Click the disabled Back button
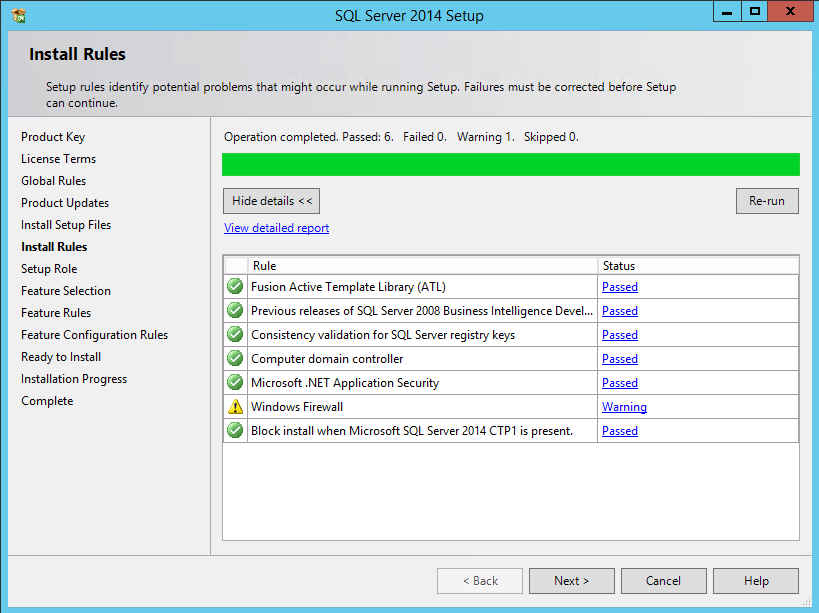Viewport: 819px width, 613px height. click(480, 581)
